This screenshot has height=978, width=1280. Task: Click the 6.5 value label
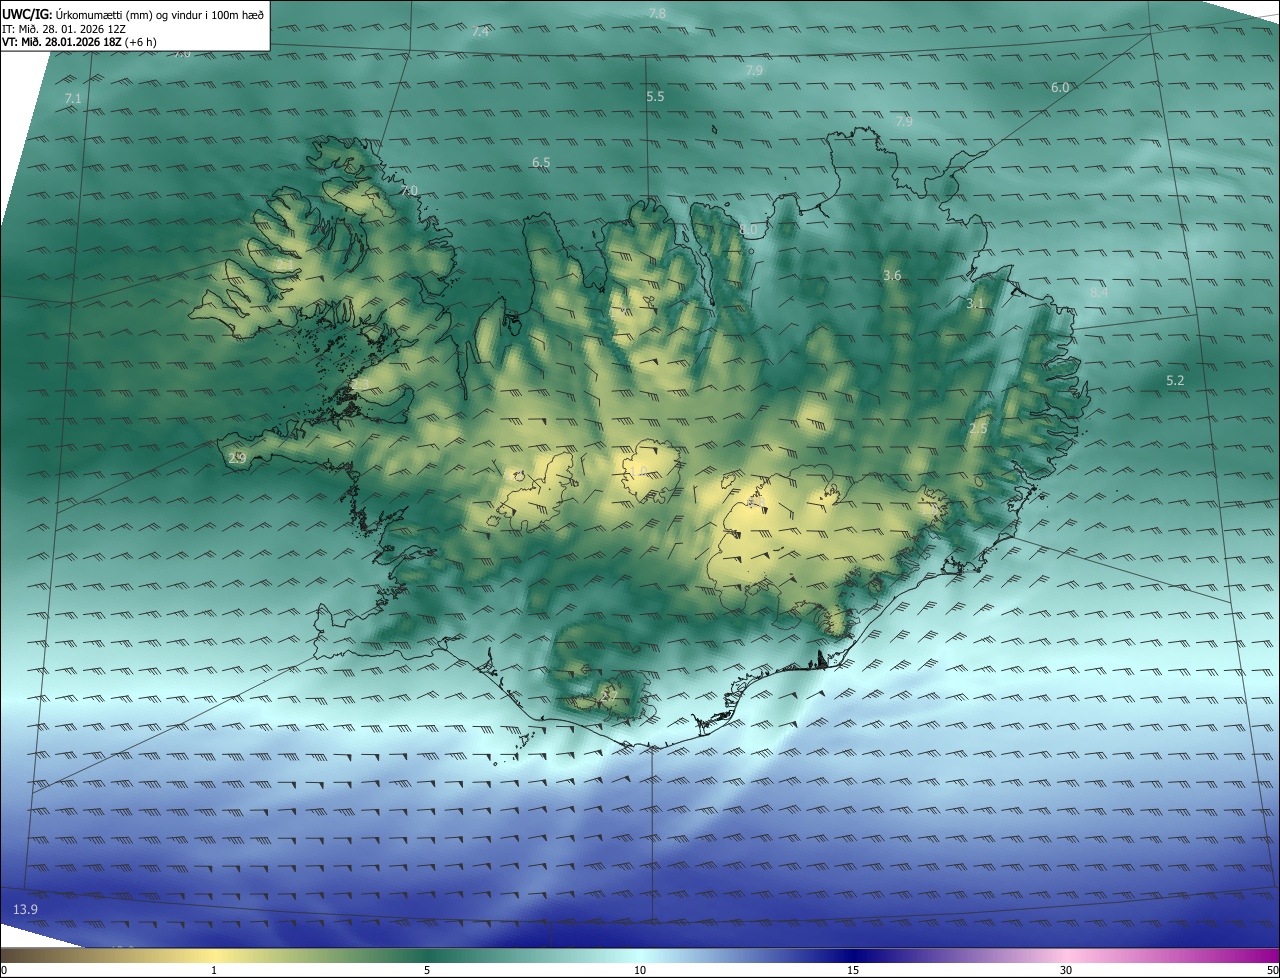(541, 162)
